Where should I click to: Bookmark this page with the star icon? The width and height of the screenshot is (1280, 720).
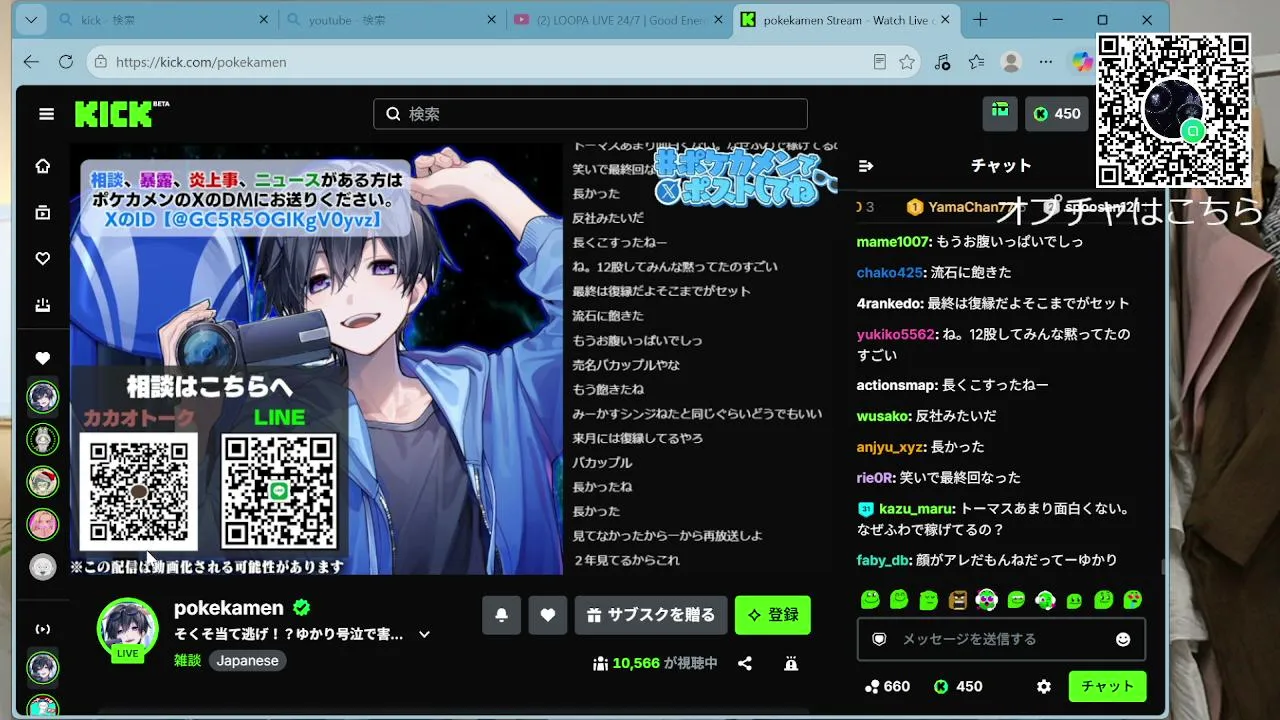coord(907,62)
